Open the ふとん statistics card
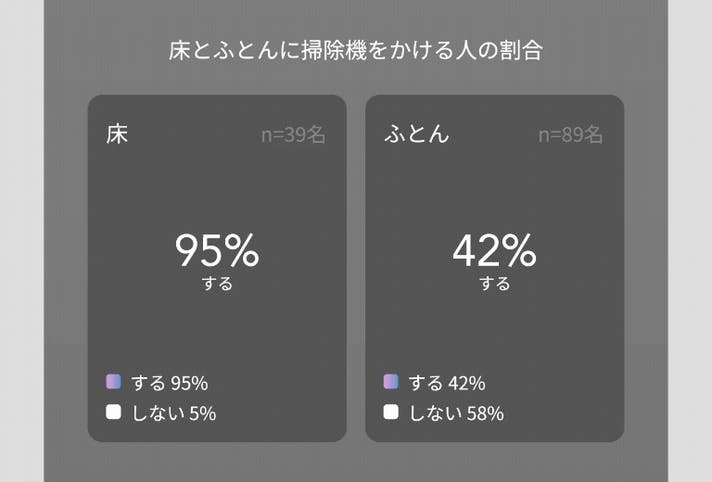Image resolution: width=712 pixels, height=482 pixels. 494,268
